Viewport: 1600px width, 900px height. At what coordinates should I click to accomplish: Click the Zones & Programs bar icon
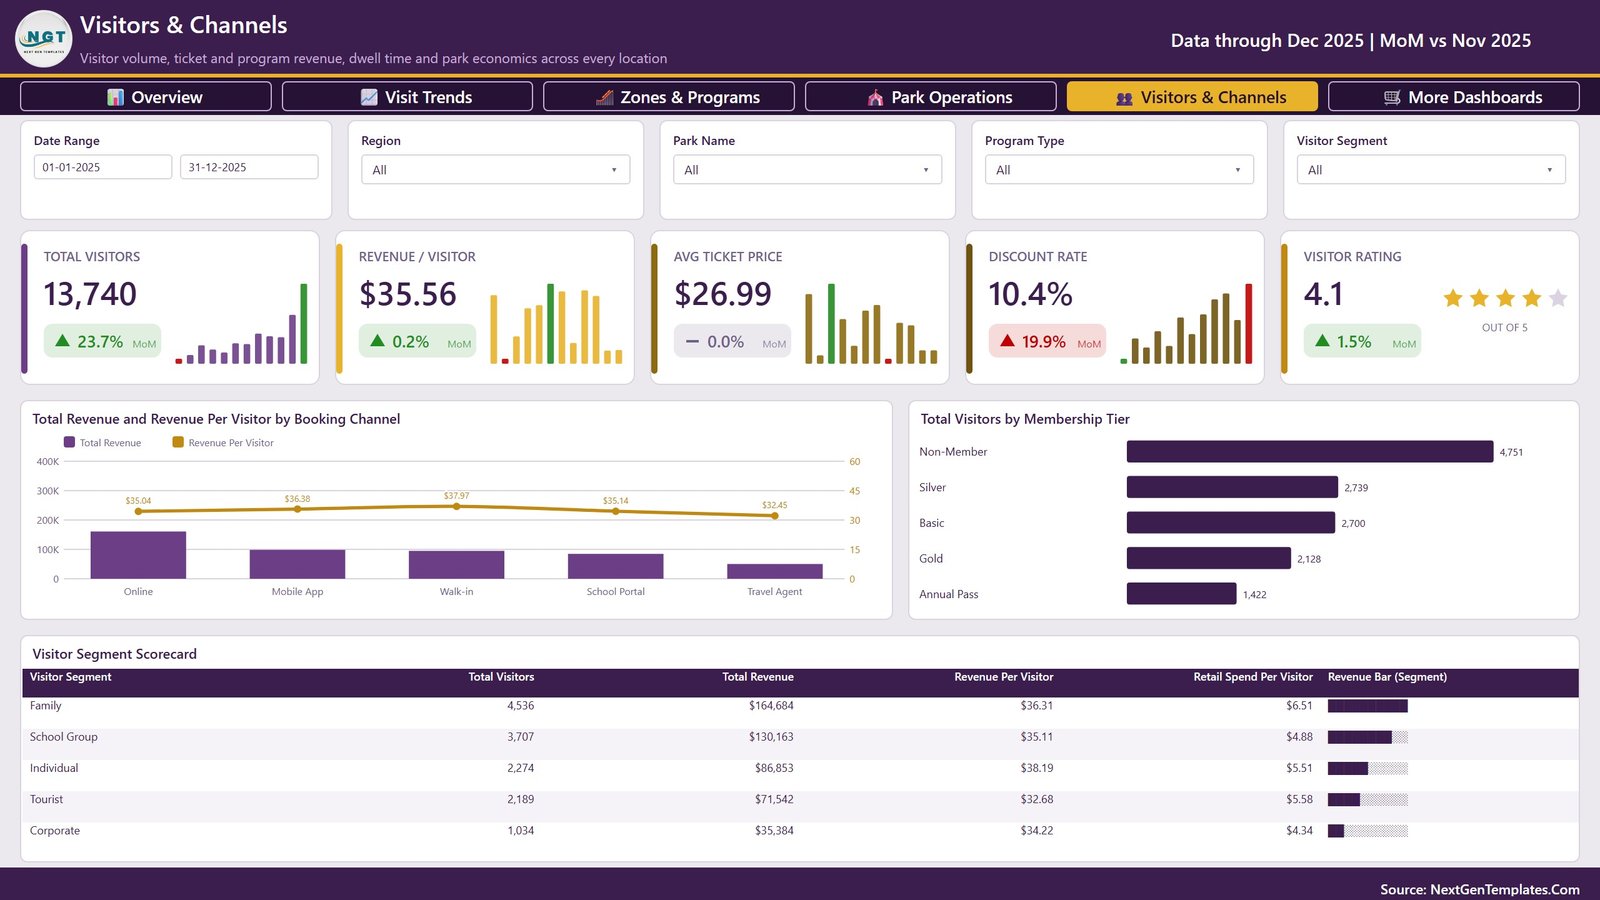[x=605, y=97]
